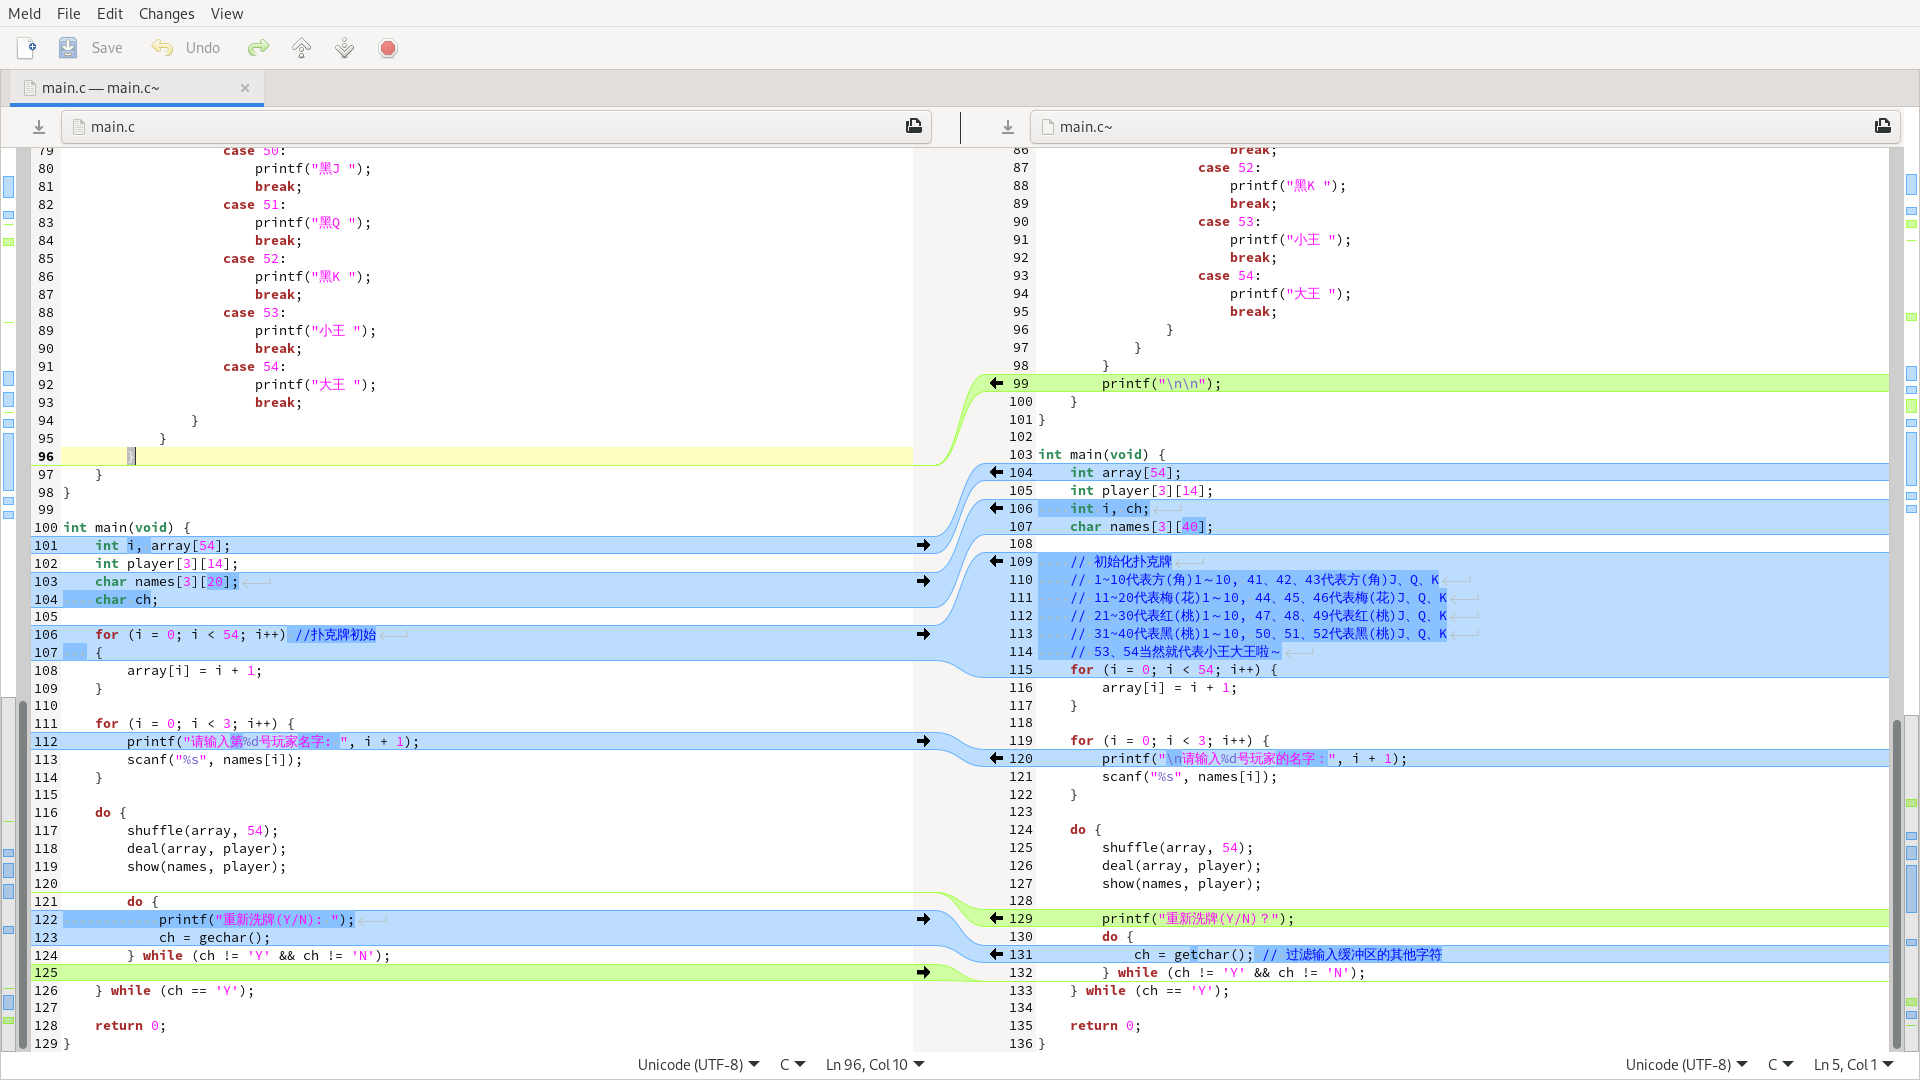
Task: Open the File menu
Action: click(69, 13)
